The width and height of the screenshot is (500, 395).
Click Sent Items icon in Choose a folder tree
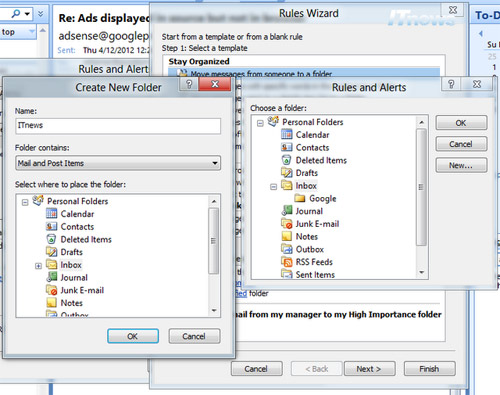[x=287, y=274]
